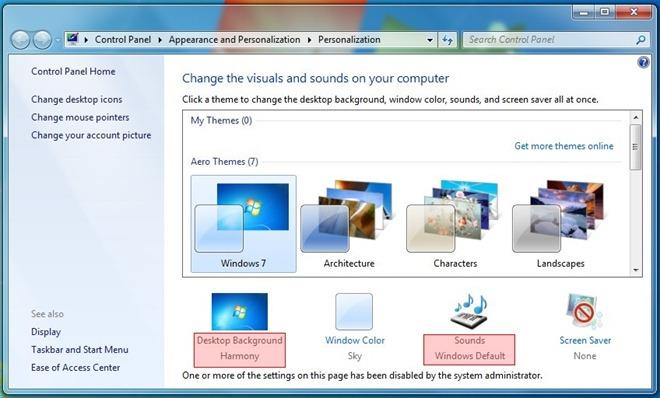Click the Refresh button in address bar
The height and width of the screenshot is (398, 660).
tap(447, 40)
